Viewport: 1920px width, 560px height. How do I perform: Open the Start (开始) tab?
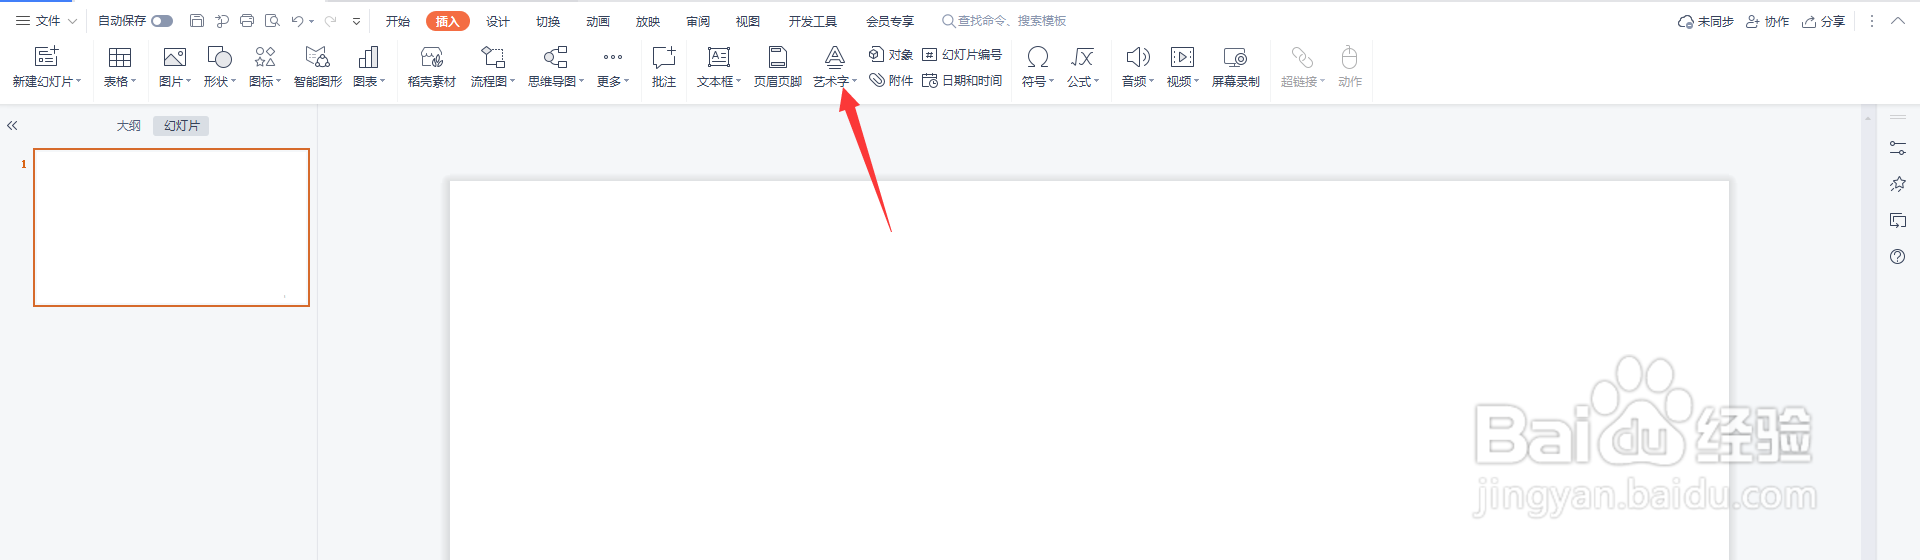[398, 21]
